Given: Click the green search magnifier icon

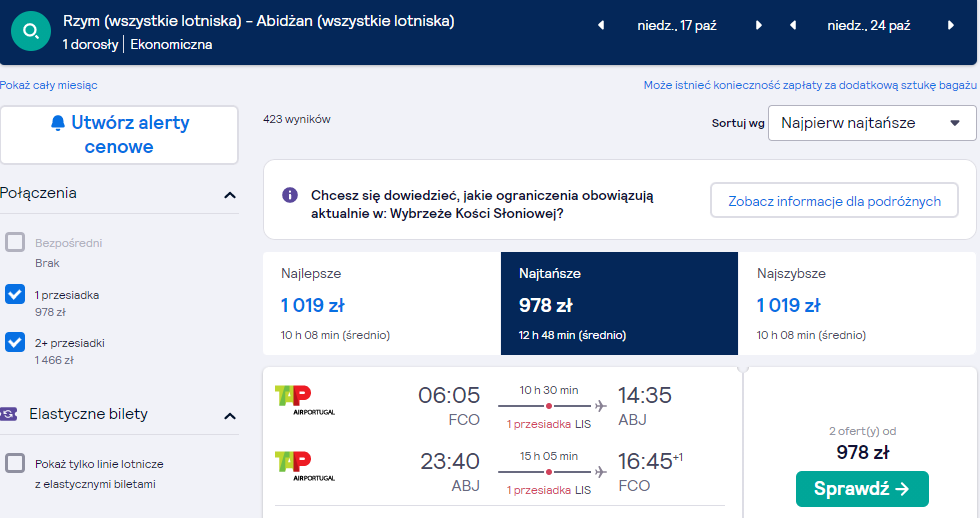Looking at the screenshot, I should [31, 31].
